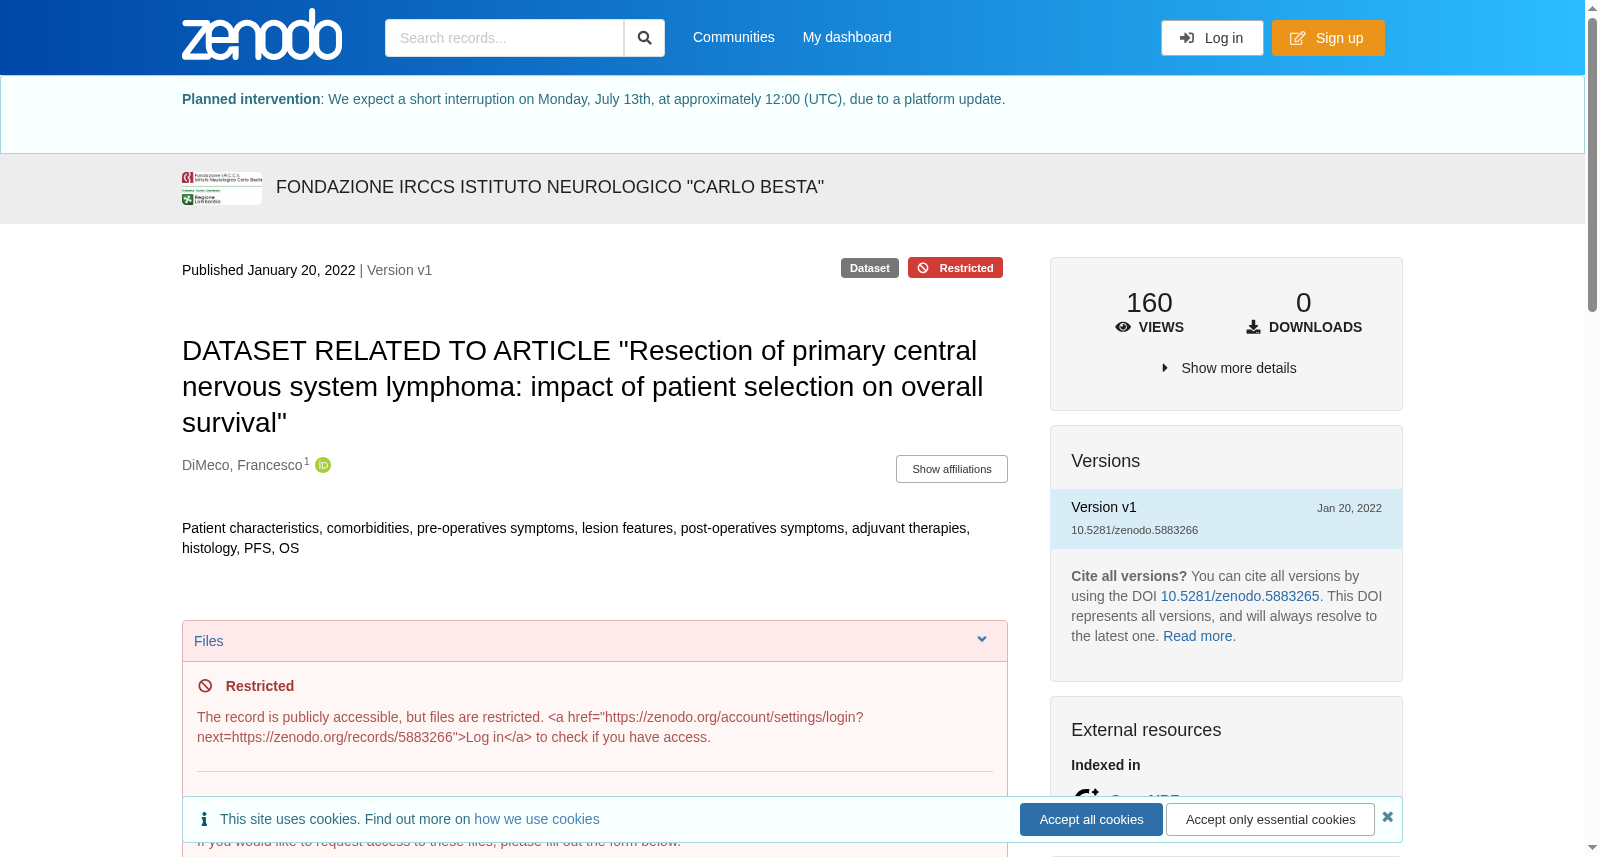Open the Communities menu item
The image size is (1600, 857).
pyautogui.click(x=733, y=37)
